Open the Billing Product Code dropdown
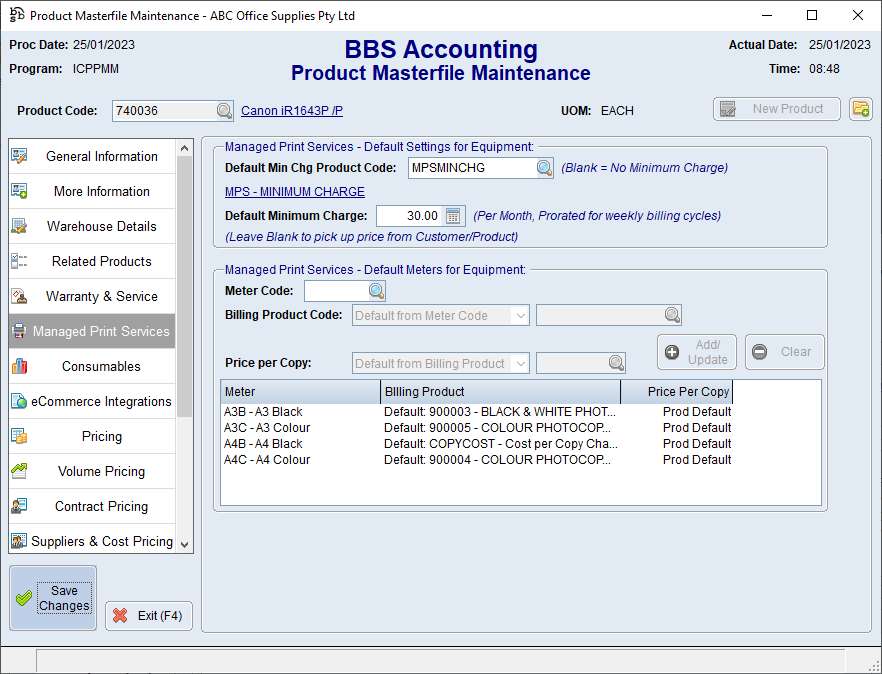The height and width of the screenshot is (674, 882). [519, 316]
